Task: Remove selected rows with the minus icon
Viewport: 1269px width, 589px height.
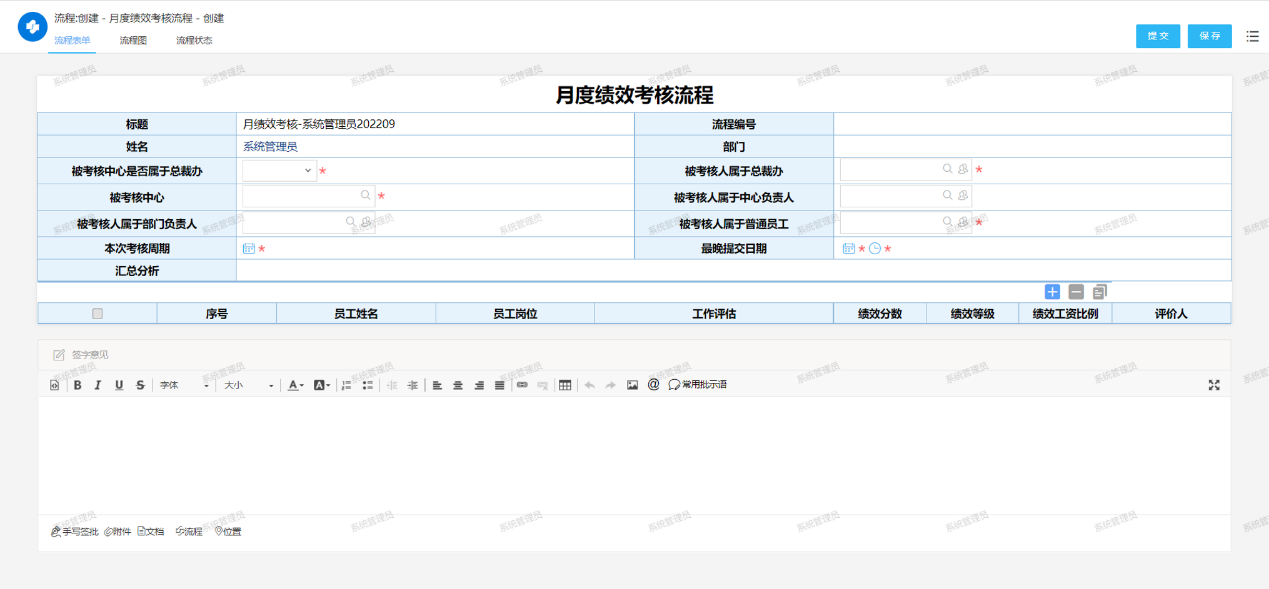Action: coord(1076,292)
